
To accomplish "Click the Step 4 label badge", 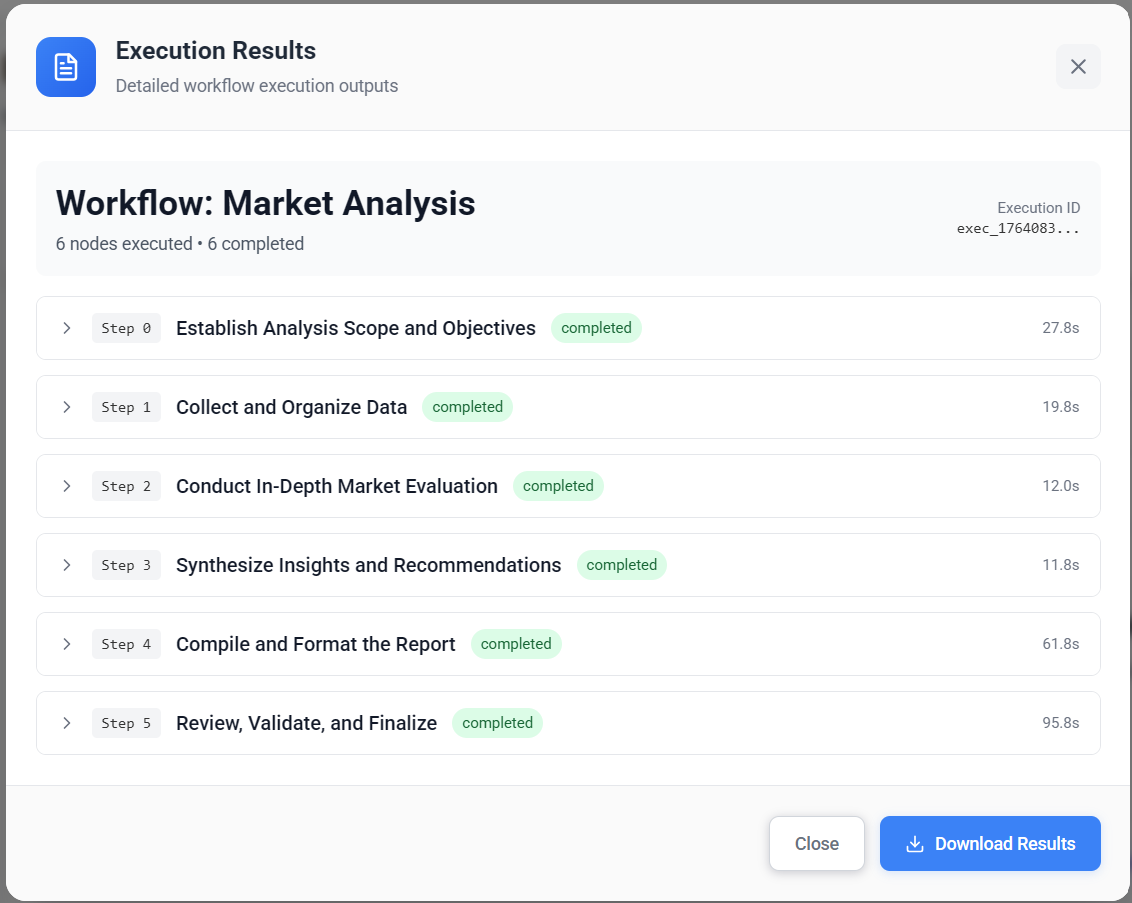I will (126, 643).
